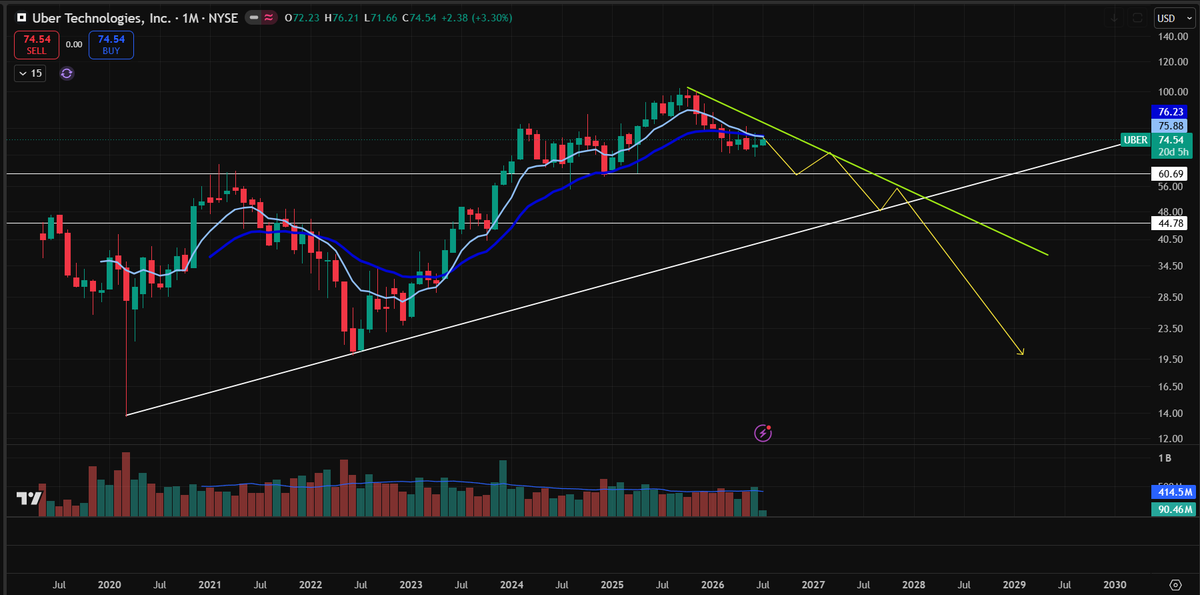Viewport: 1200px width, 595px height.
Task: Click the green UBER symbol price label
Action: pyautogui.click(x=1135, y=140)
